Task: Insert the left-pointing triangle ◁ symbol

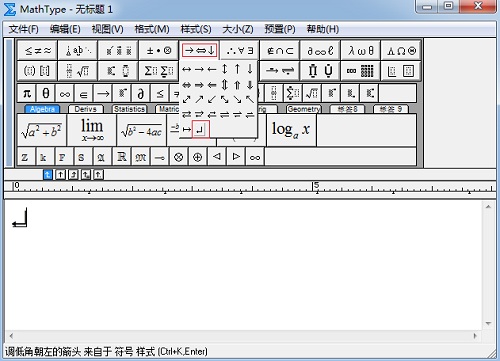Action: [217, 157]
